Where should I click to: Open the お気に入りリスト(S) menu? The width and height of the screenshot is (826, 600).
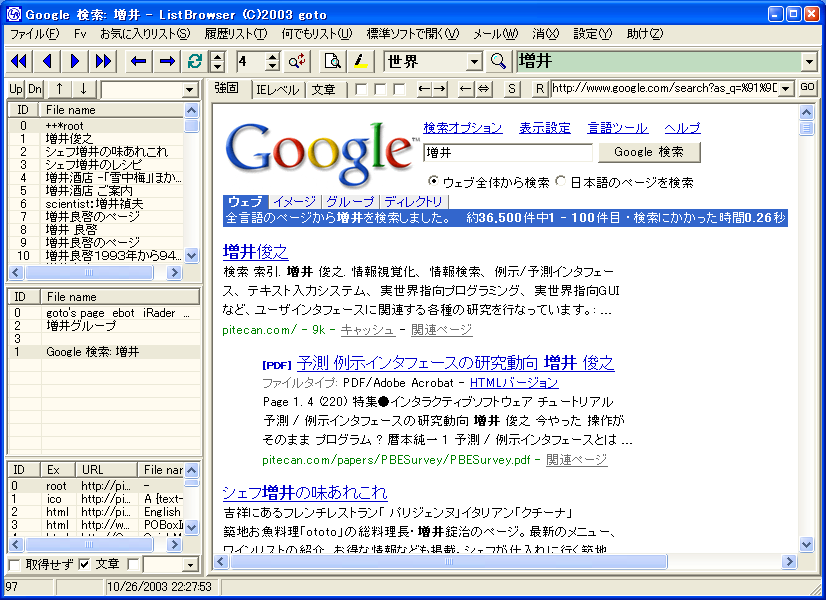(x=145, y=34)
